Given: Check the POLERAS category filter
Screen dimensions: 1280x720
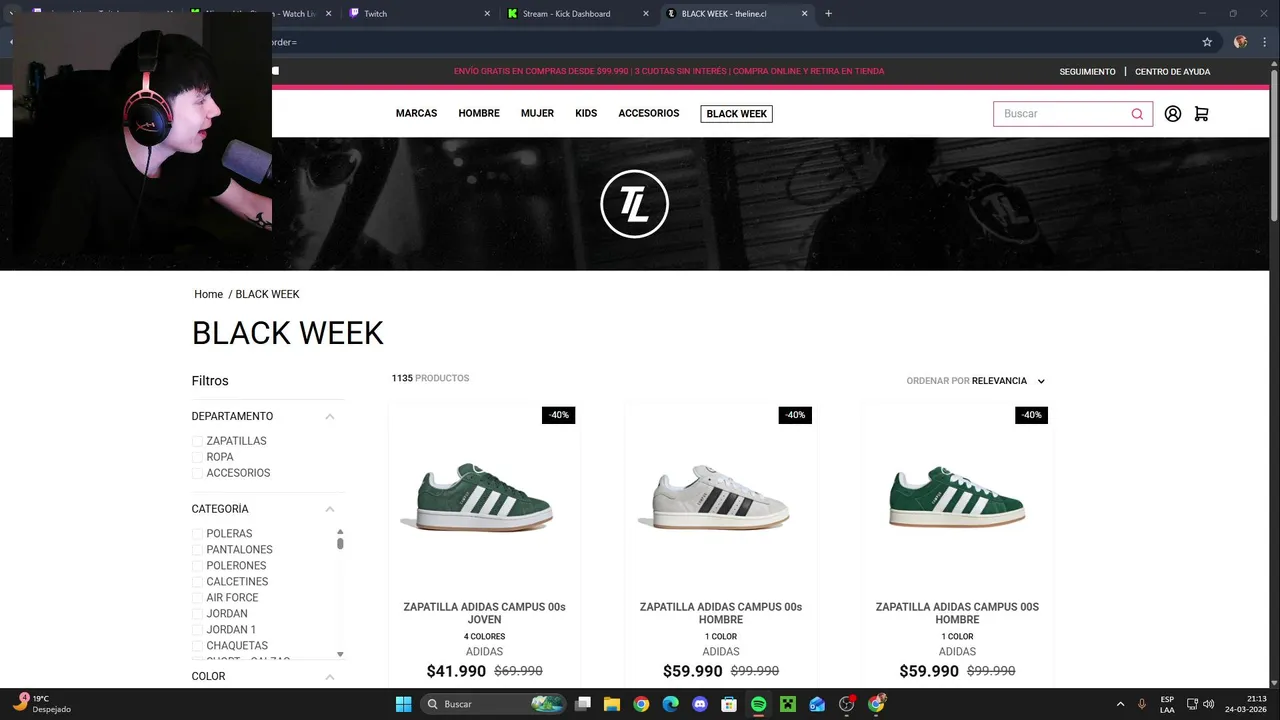Looking at the screenshot, I should click(x=198, y=534).
